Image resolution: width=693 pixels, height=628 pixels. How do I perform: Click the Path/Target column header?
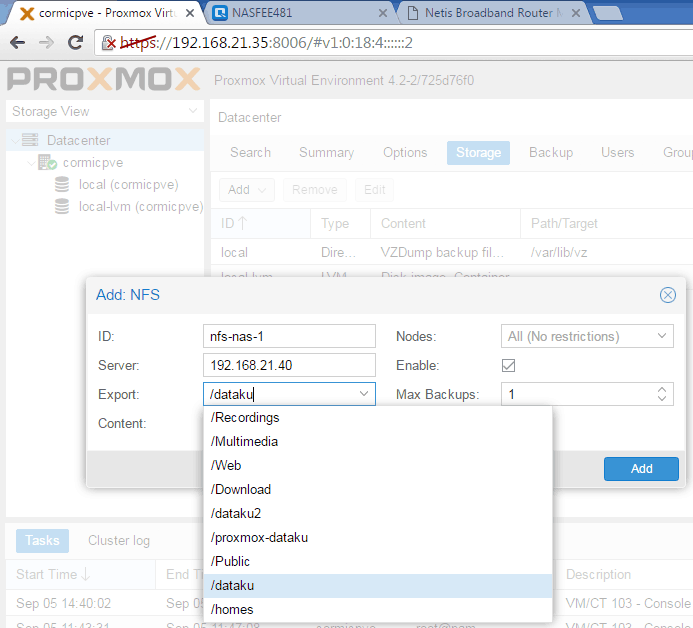click(606, 224)
